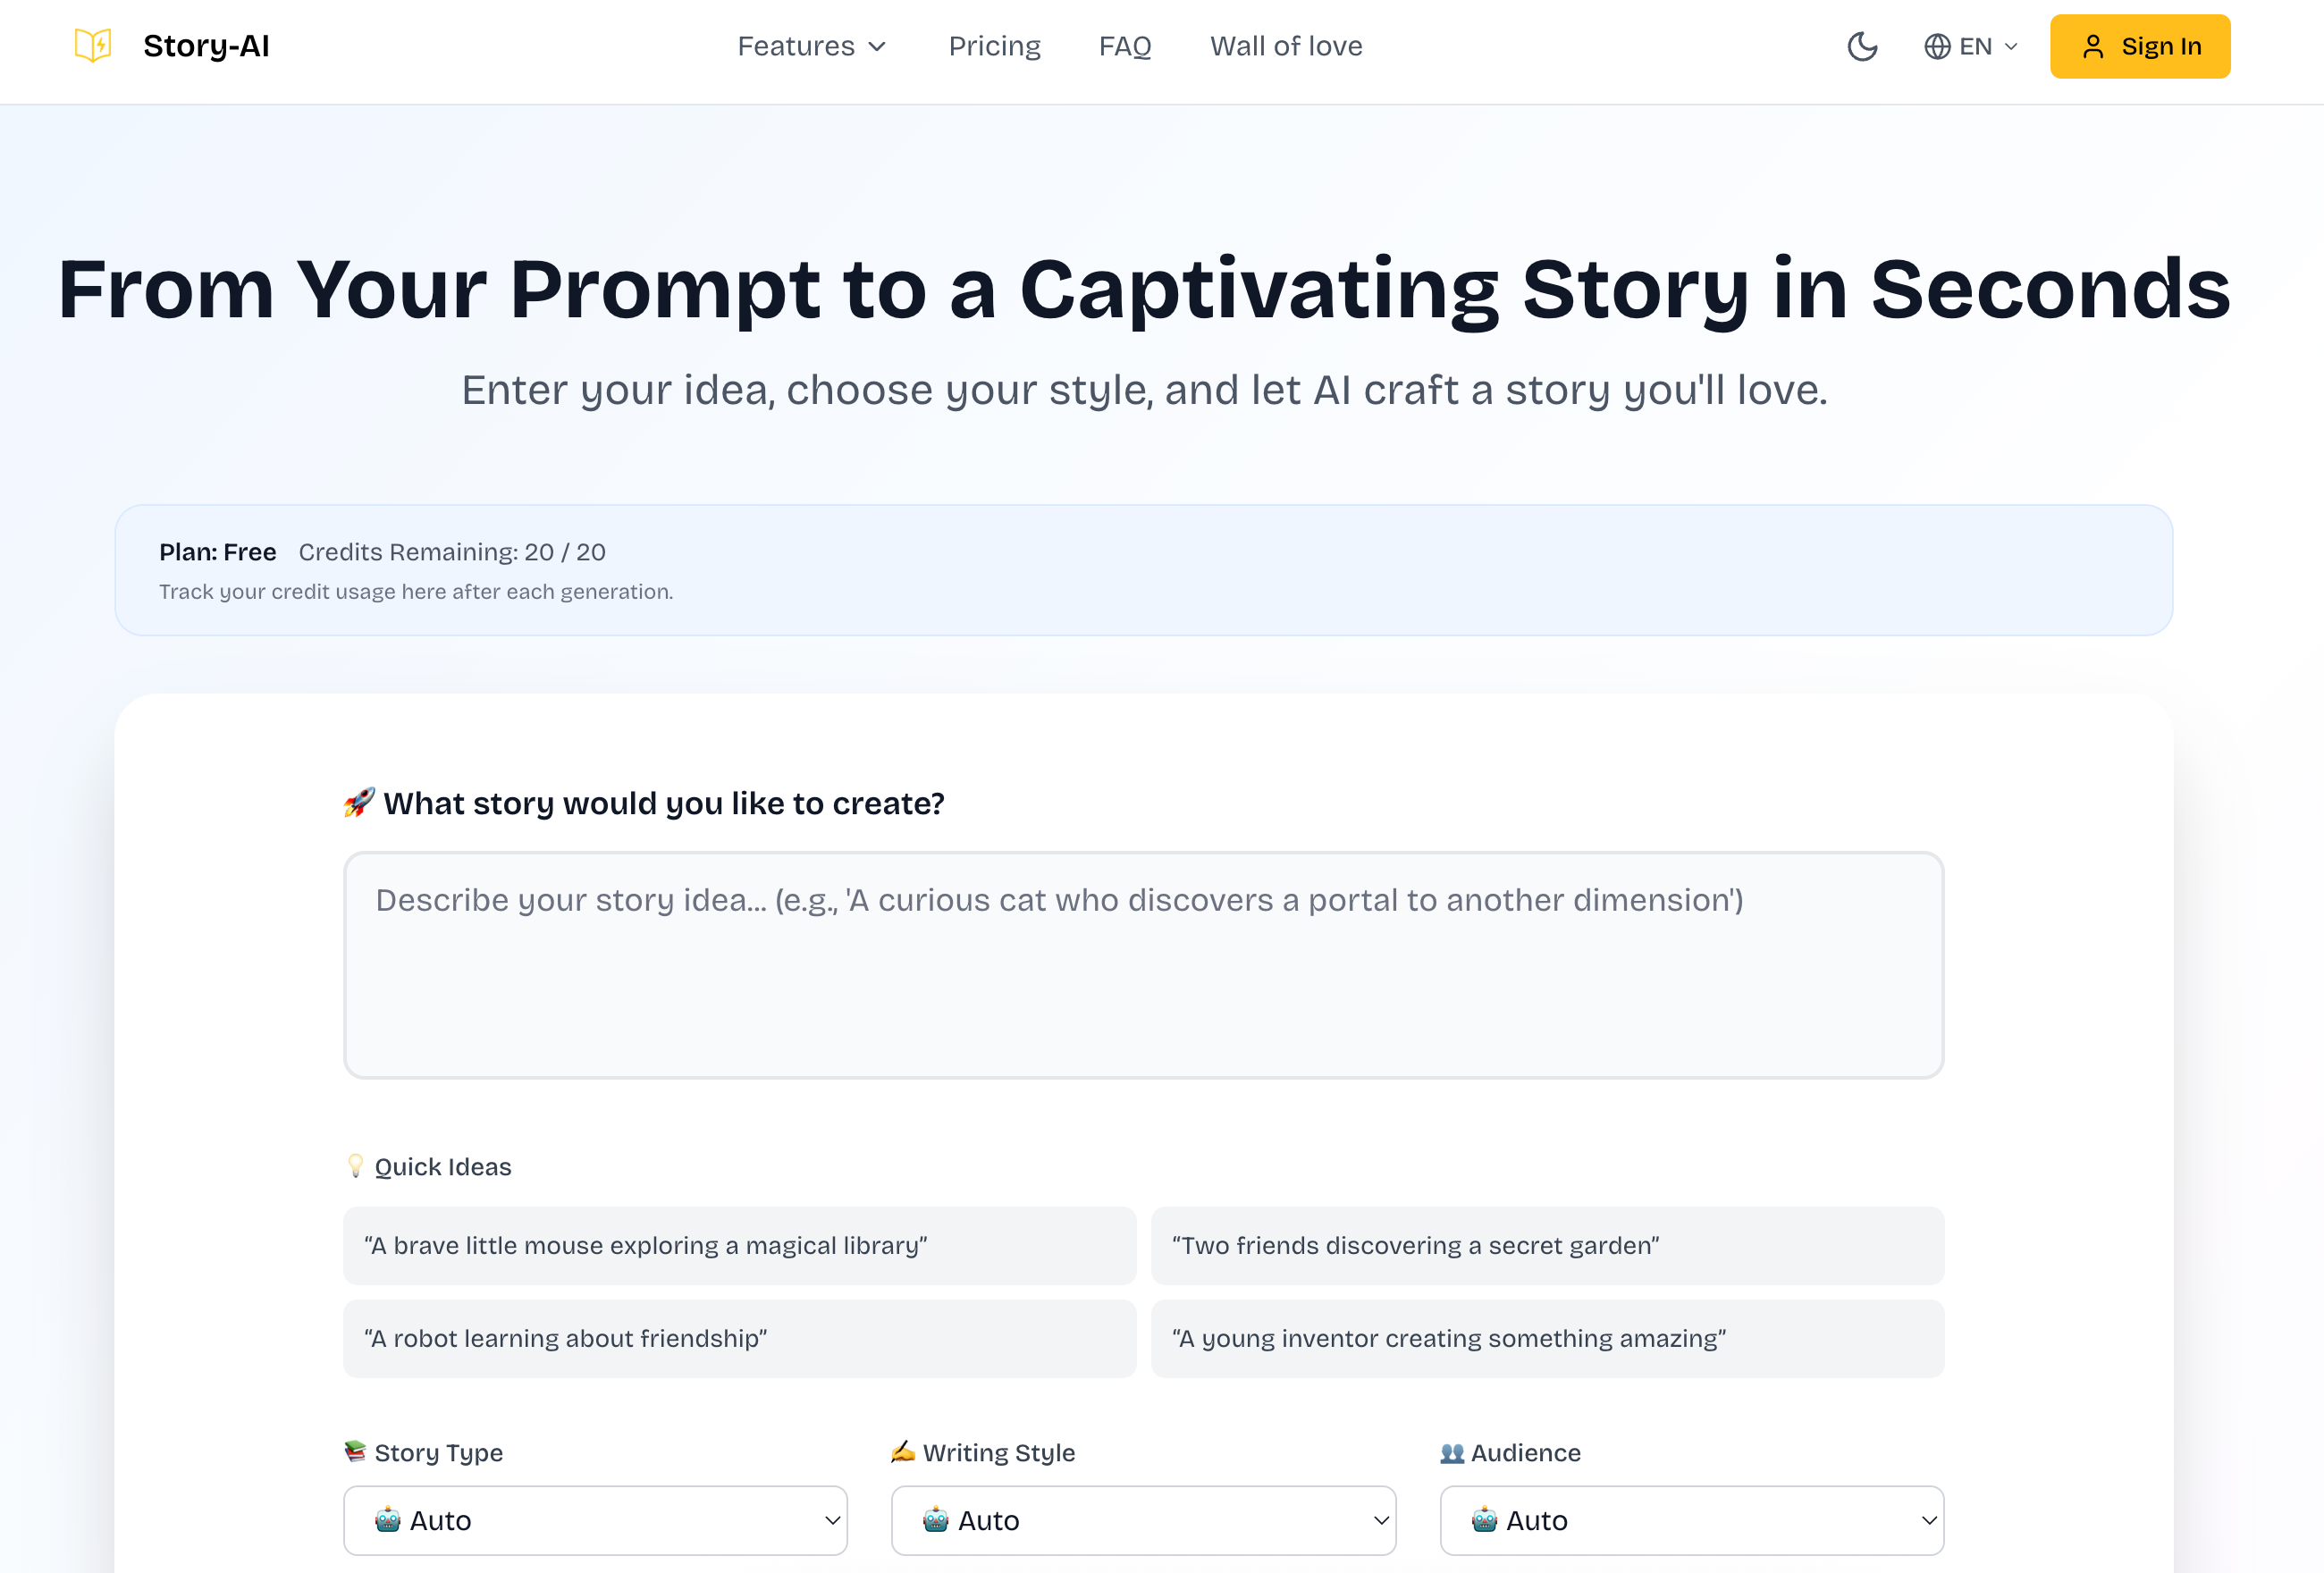
Task: Focus the story idea description text box
Action: click(1143, 965)
